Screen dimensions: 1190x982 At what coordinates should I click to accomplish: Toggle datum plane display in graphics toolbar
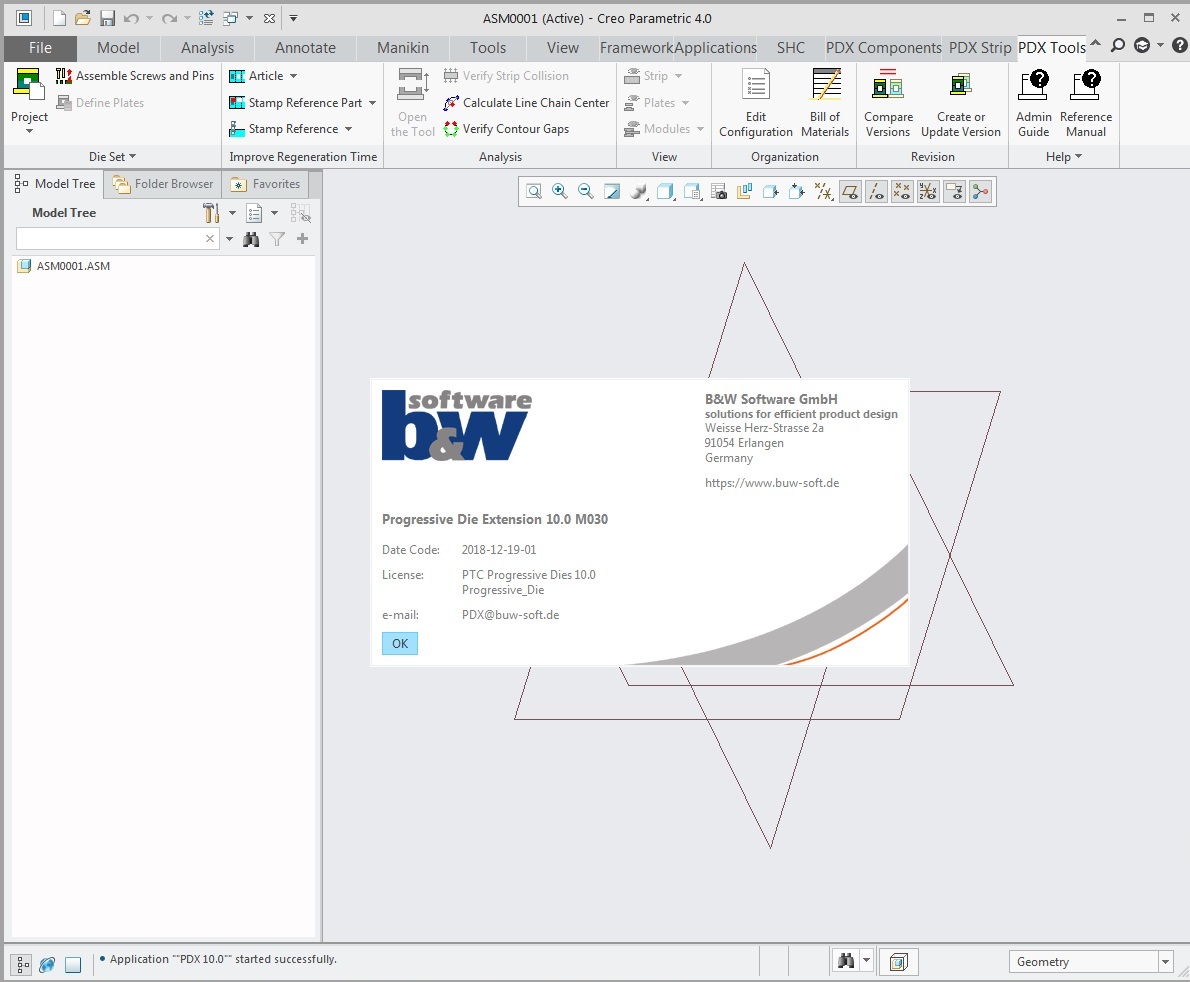(x=850, y=191)
